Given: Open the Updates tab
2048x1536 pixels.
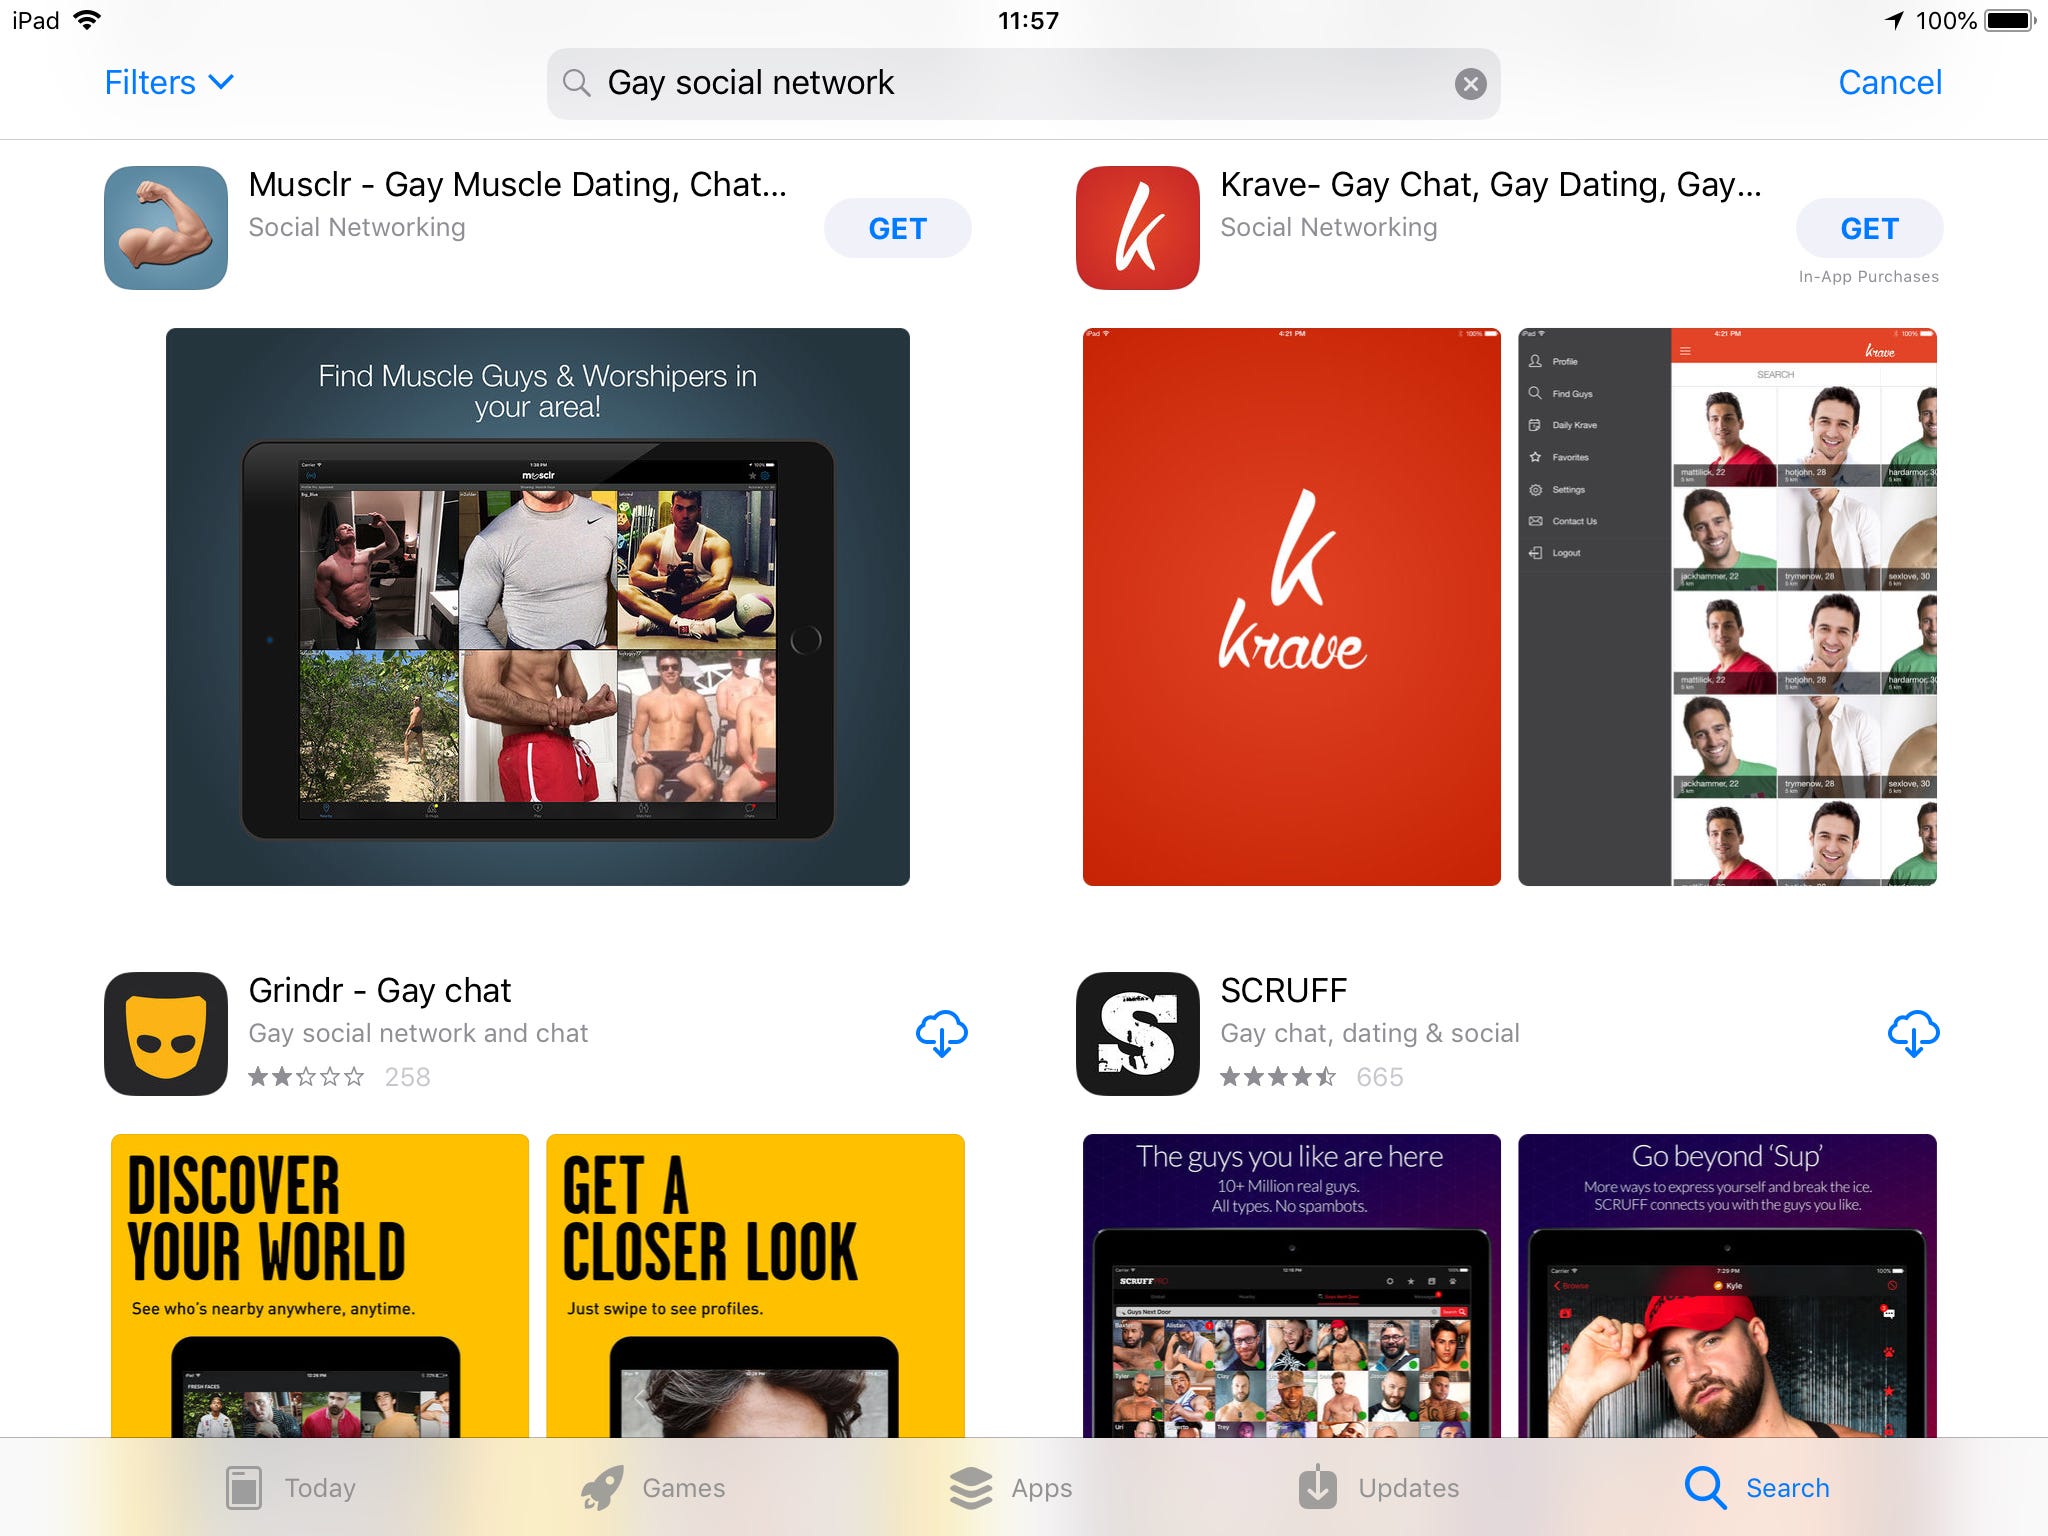Looking at the screenshot, I should 1378,1487.
